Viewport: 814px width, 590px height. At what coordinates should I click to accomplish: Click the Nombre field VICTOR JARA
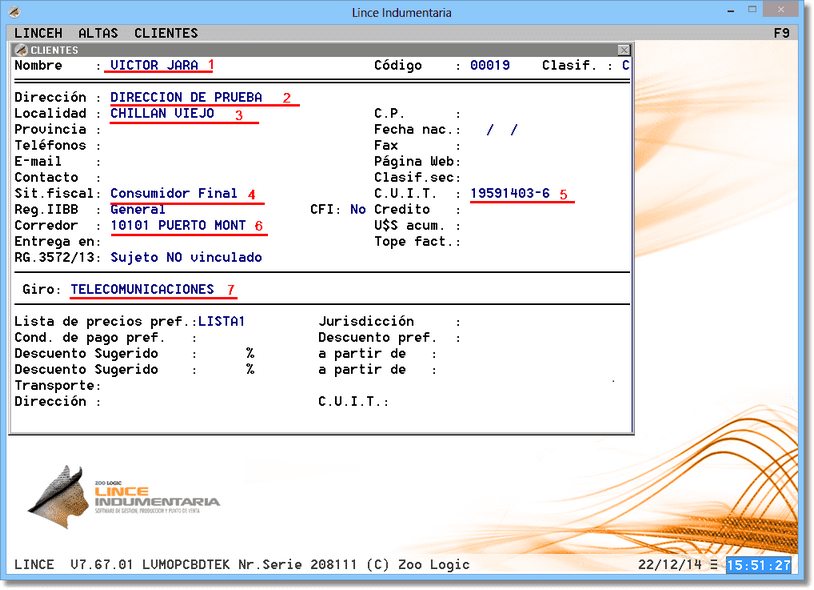[x=154, y=65]
